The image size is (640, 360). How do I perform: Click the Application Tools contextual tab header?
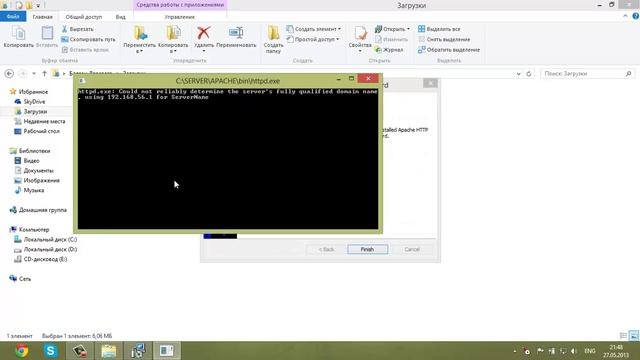tap(180, 5)
